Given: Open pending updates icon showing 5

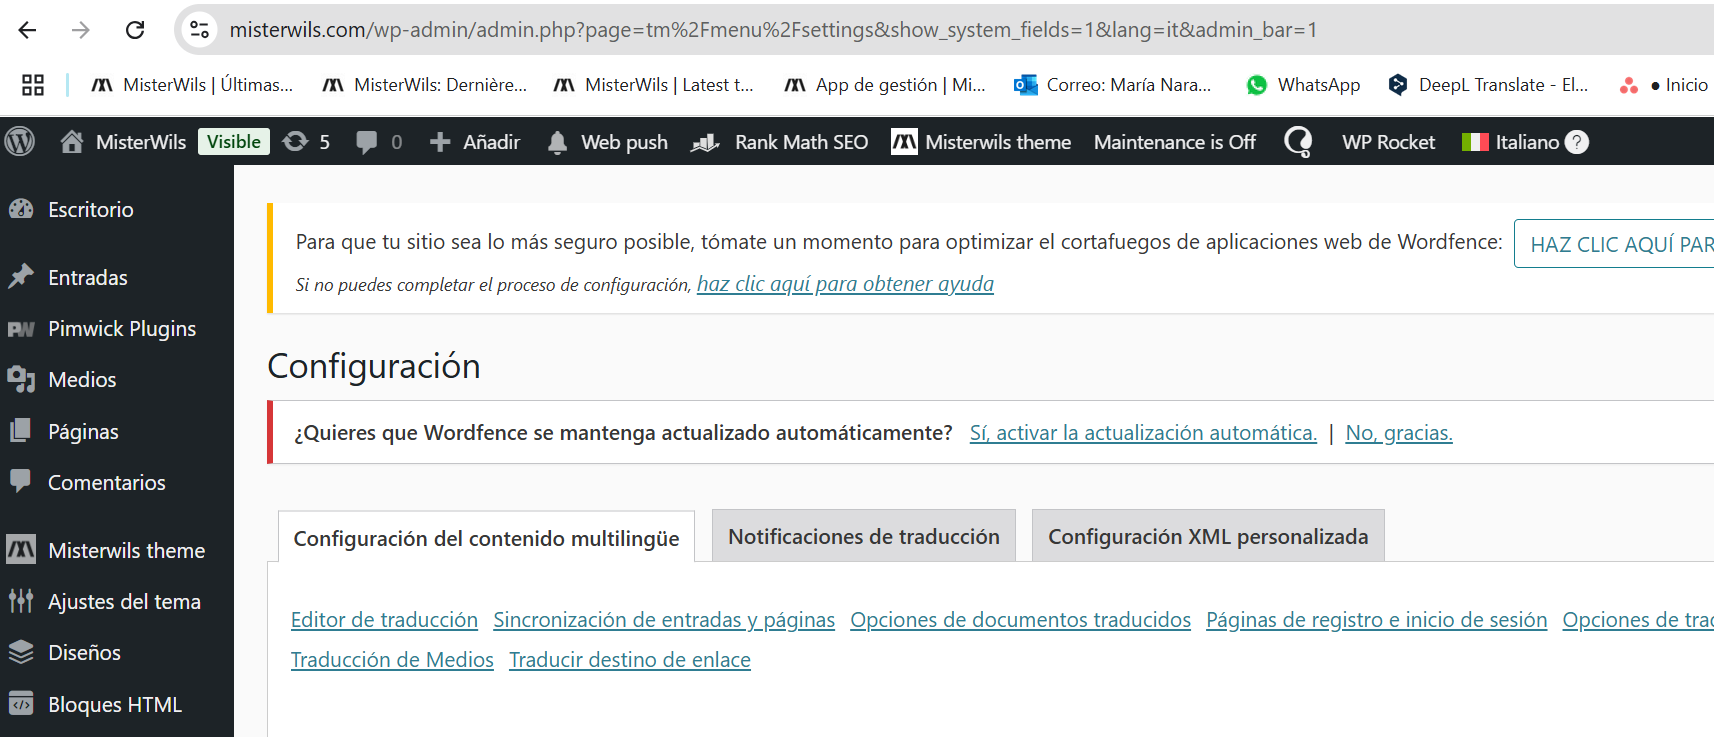Looking at the screenshot, I should pos(295,142).
